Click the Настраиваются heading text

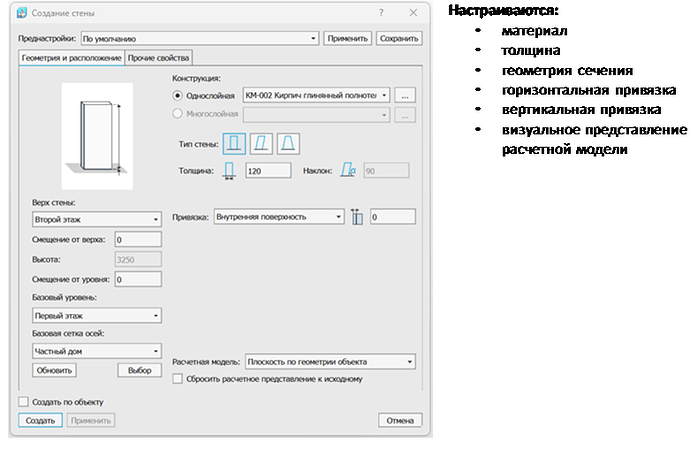[503, 11]
